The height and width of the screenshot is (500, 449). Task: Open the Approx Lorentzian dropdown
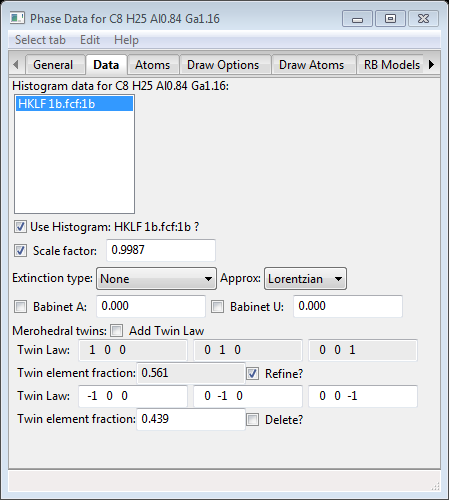pyautogui.click(x=305, y=278)
